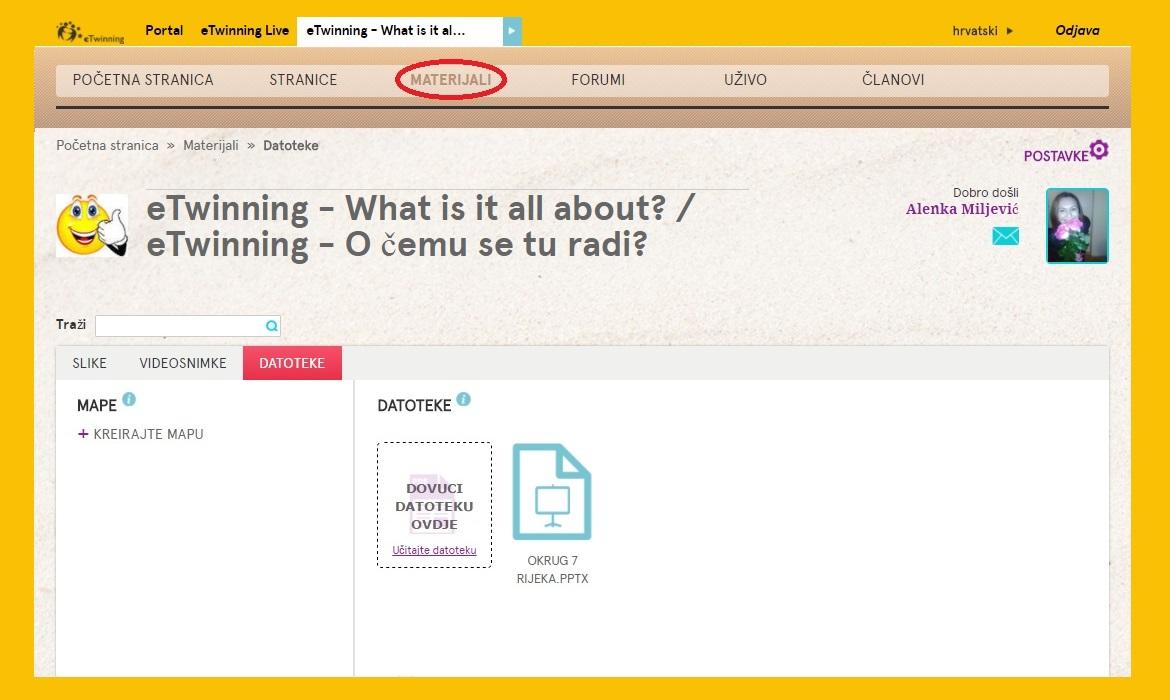Click the Datoteke breadcrumb

(x=291, y=146)
